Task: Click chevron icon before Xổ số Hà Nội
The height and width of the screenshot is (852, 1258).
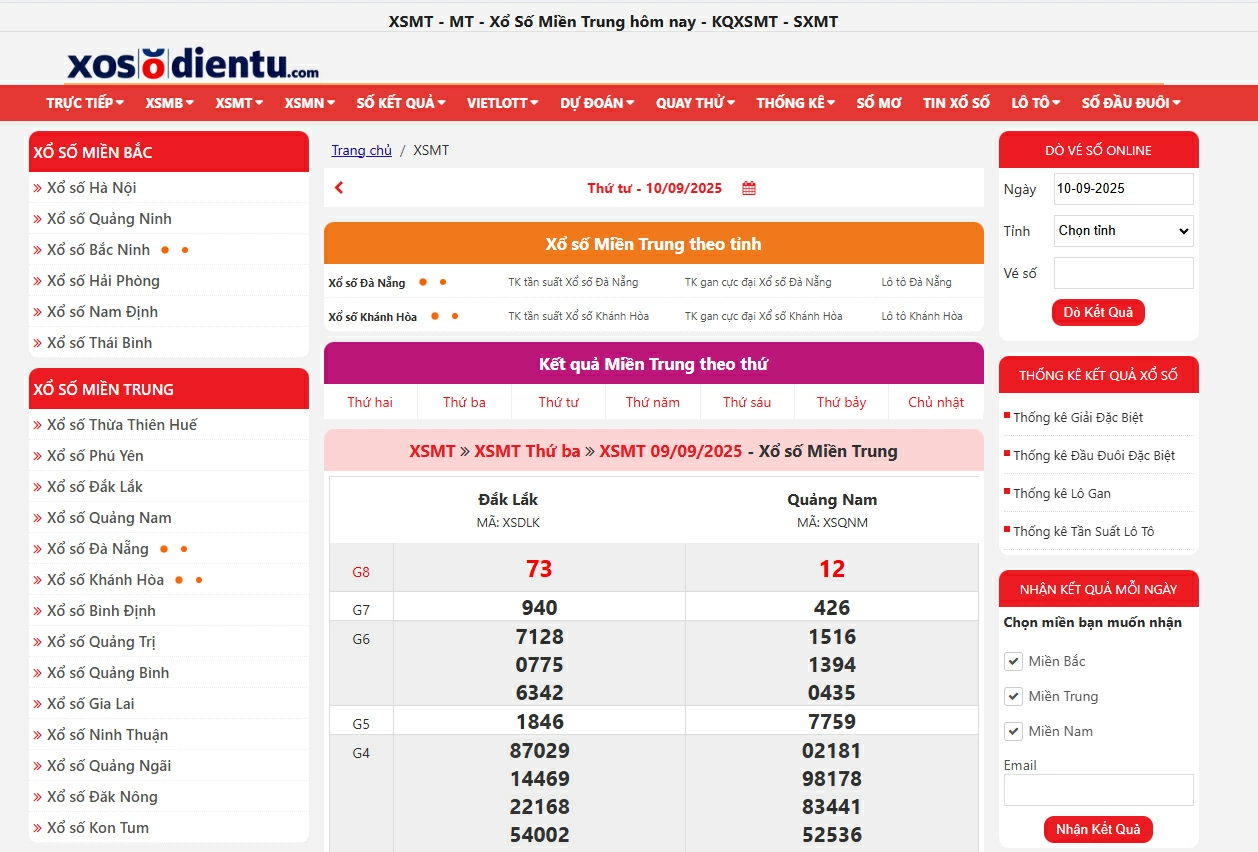Action: (x=38, y=188)
